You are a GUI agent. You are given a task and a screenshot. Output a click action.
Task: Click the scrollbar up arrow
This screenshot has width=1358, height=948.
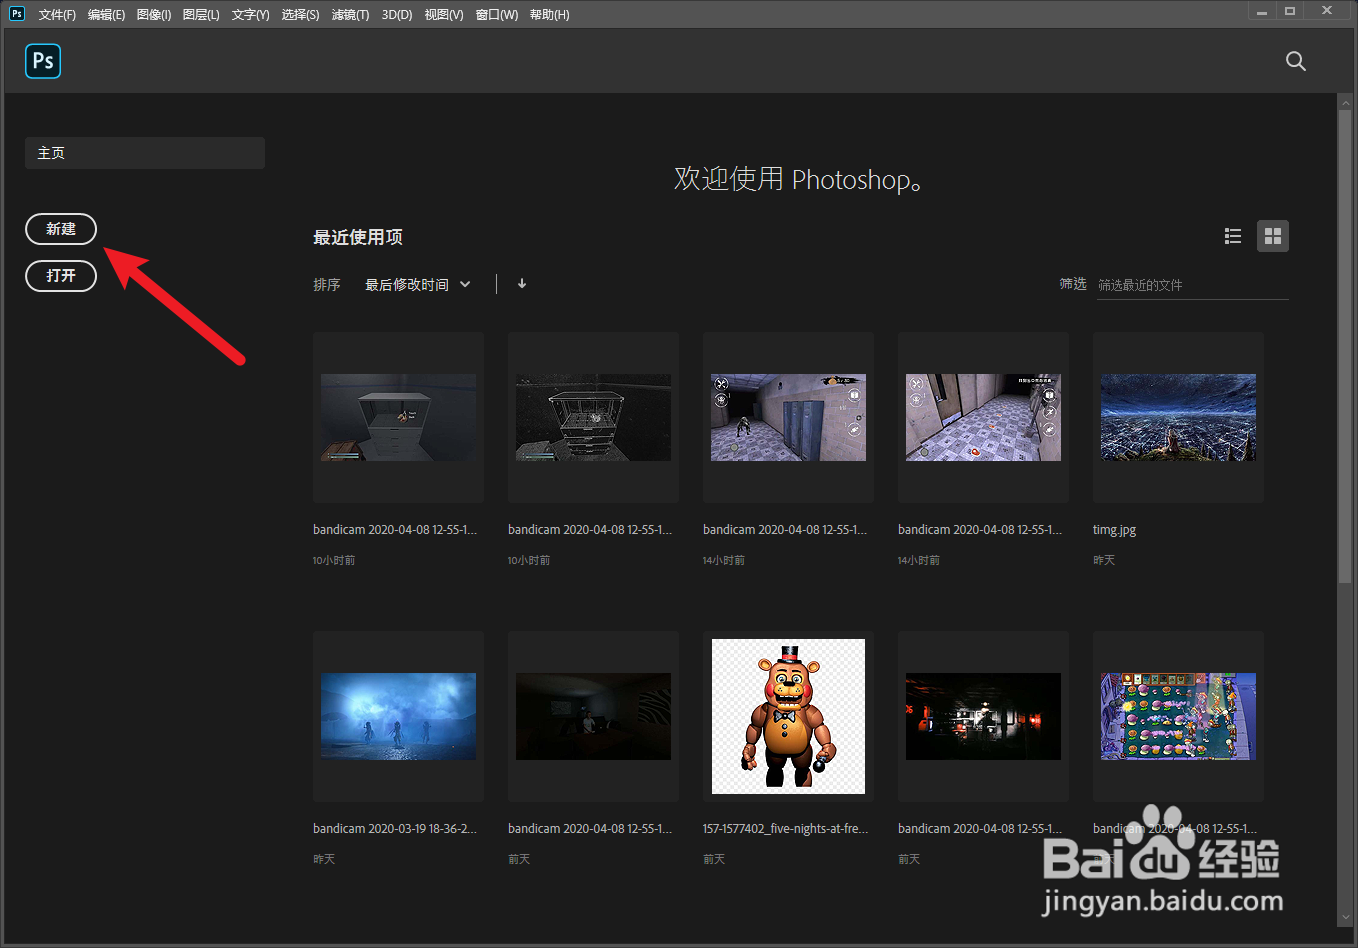click(x=1345, y=102)
